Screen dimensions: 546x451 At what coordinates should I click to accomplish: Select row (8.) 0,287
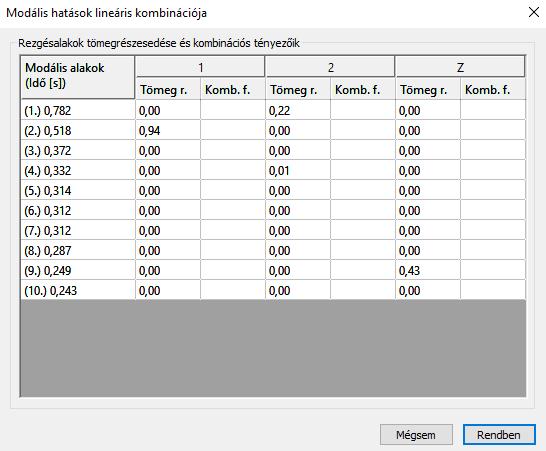click(78, 251)
